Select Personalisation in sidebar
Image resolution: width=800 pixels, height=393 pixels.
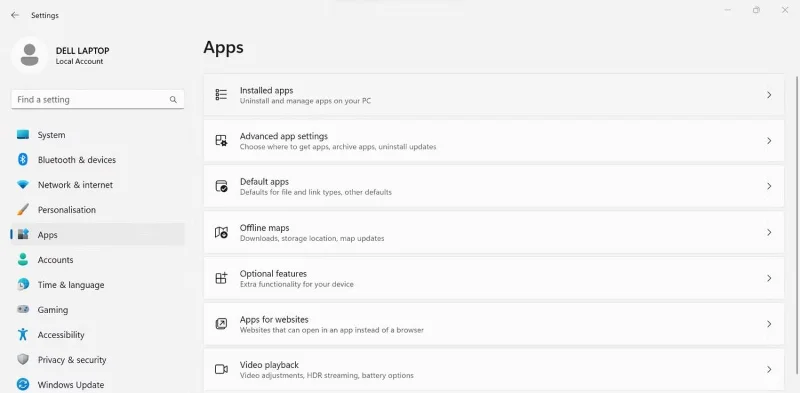pos(97,210)
